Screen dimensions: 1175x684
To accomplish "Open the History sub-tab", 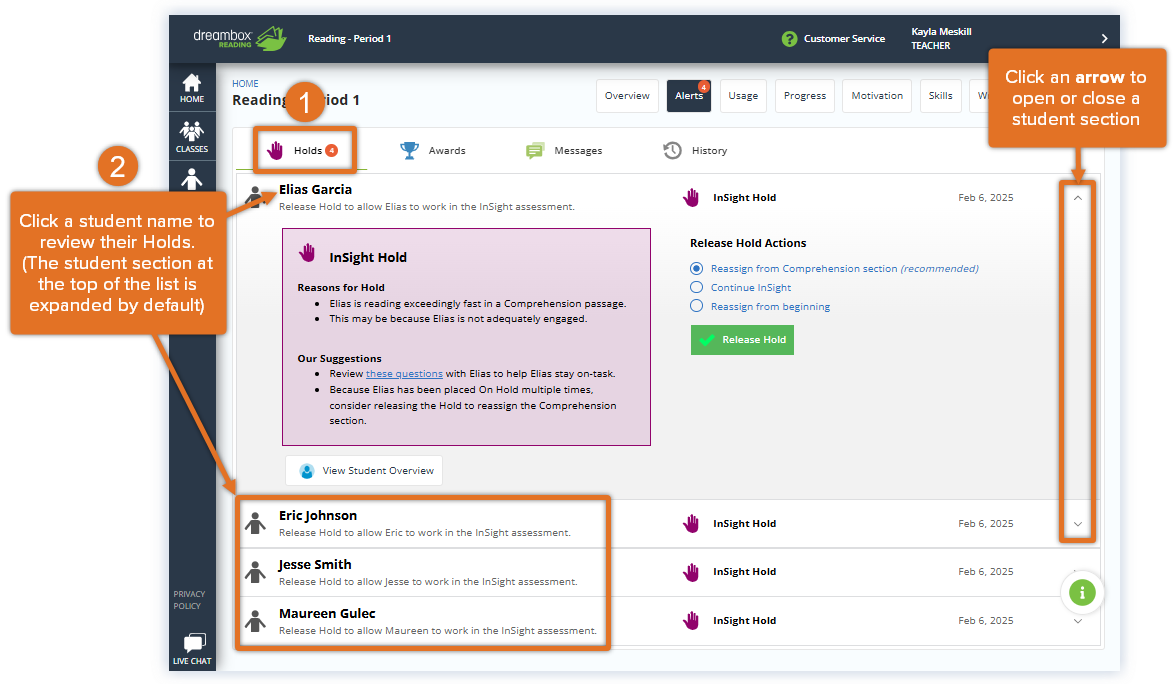I will pyautogui.click(x=695, y=151).
